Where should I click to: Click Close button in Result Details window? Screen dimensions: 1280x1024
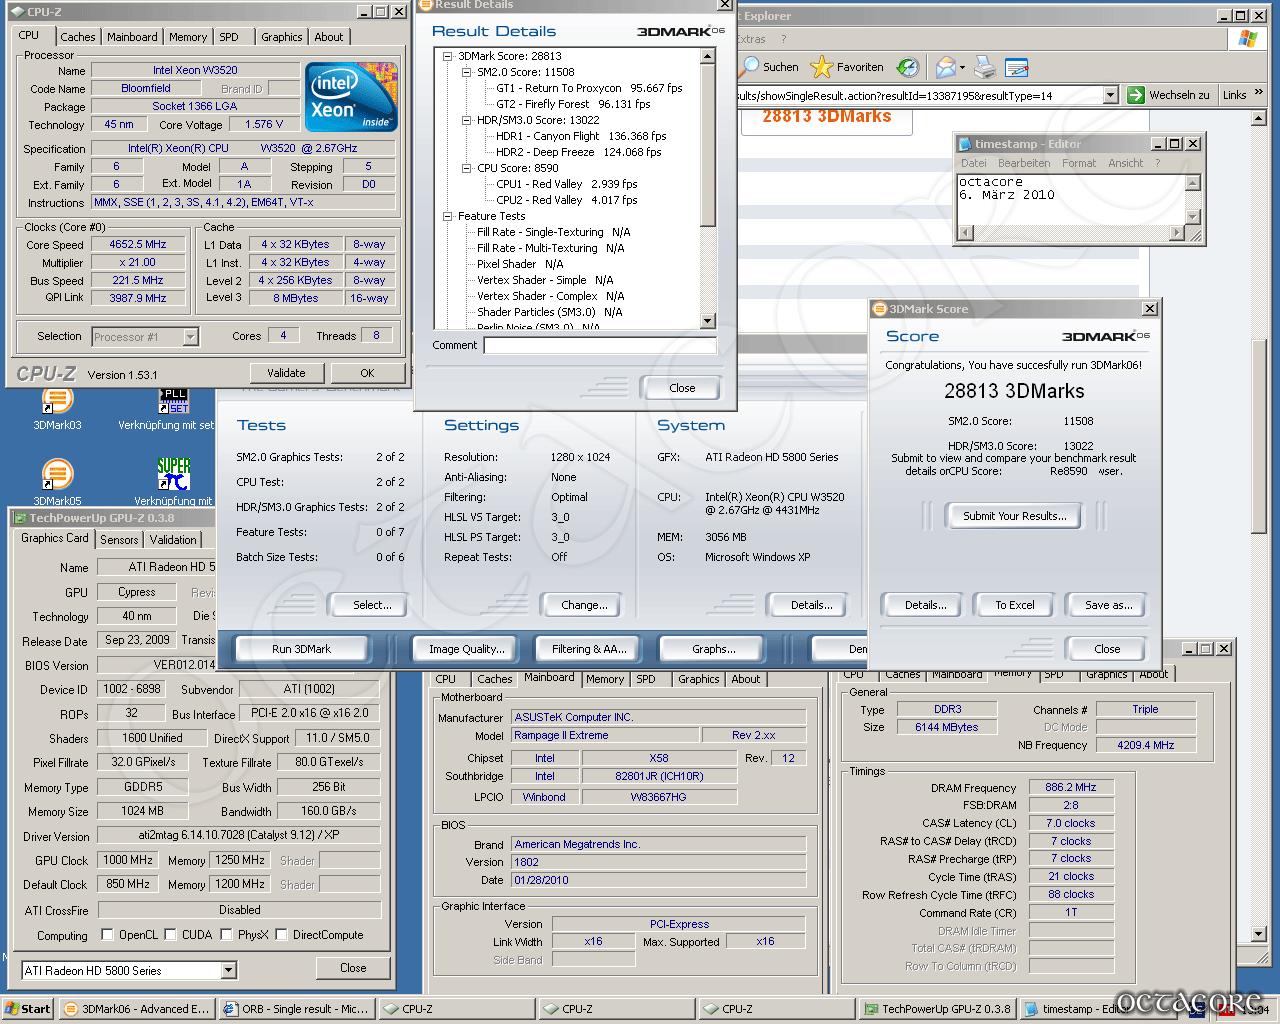[682, 388]
